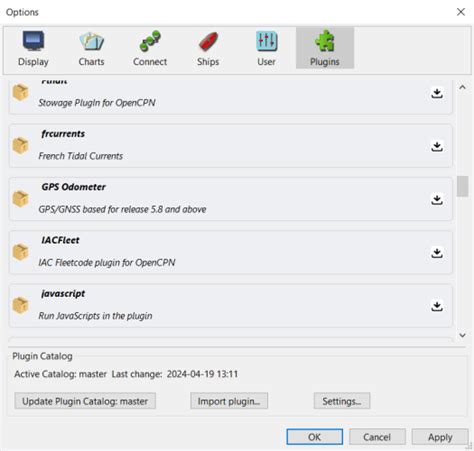The height and width of the screenshot is (451, 474).
Task: Select the Plugins tab
Action: [325, 48]
